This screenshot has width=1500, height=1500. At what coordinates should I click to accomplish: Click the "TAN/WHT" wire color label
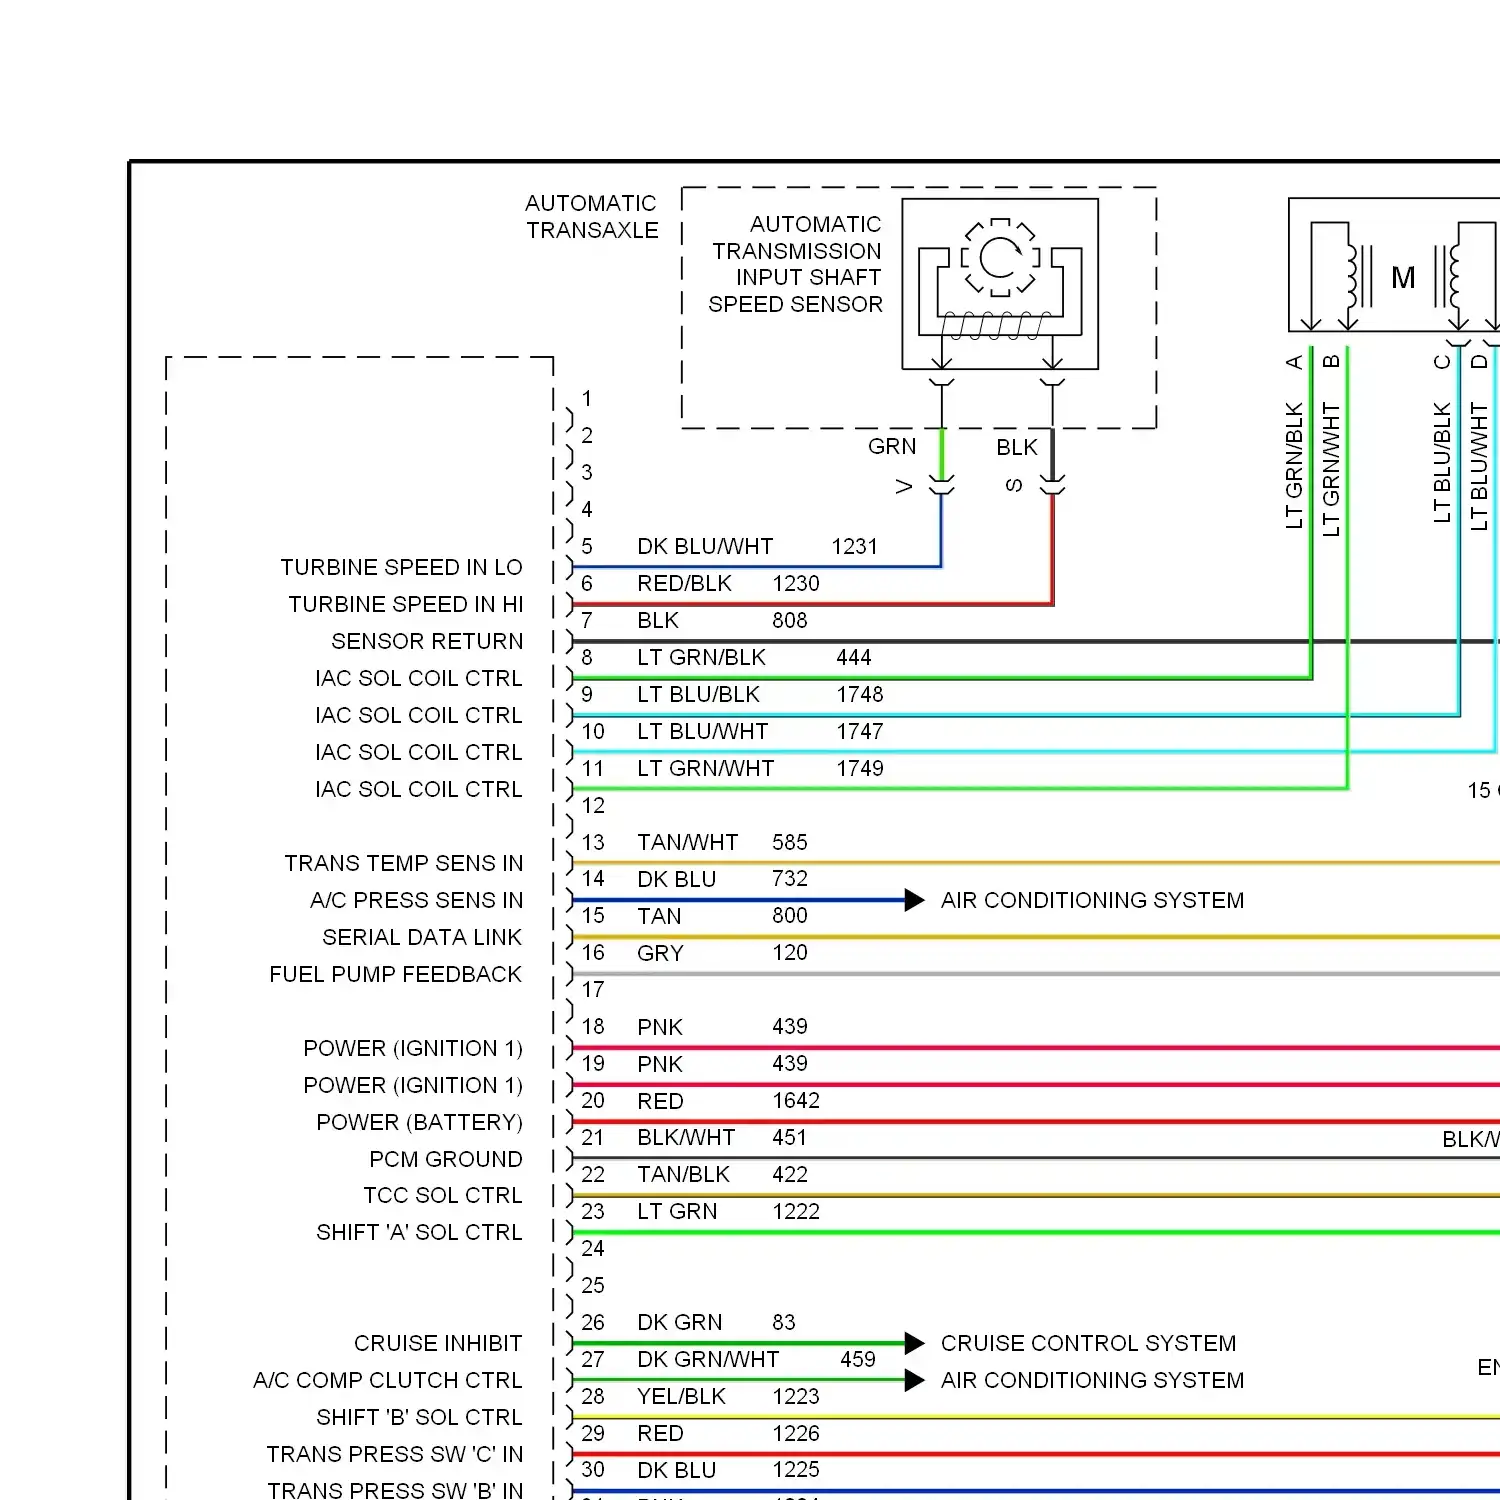(688, 843)
